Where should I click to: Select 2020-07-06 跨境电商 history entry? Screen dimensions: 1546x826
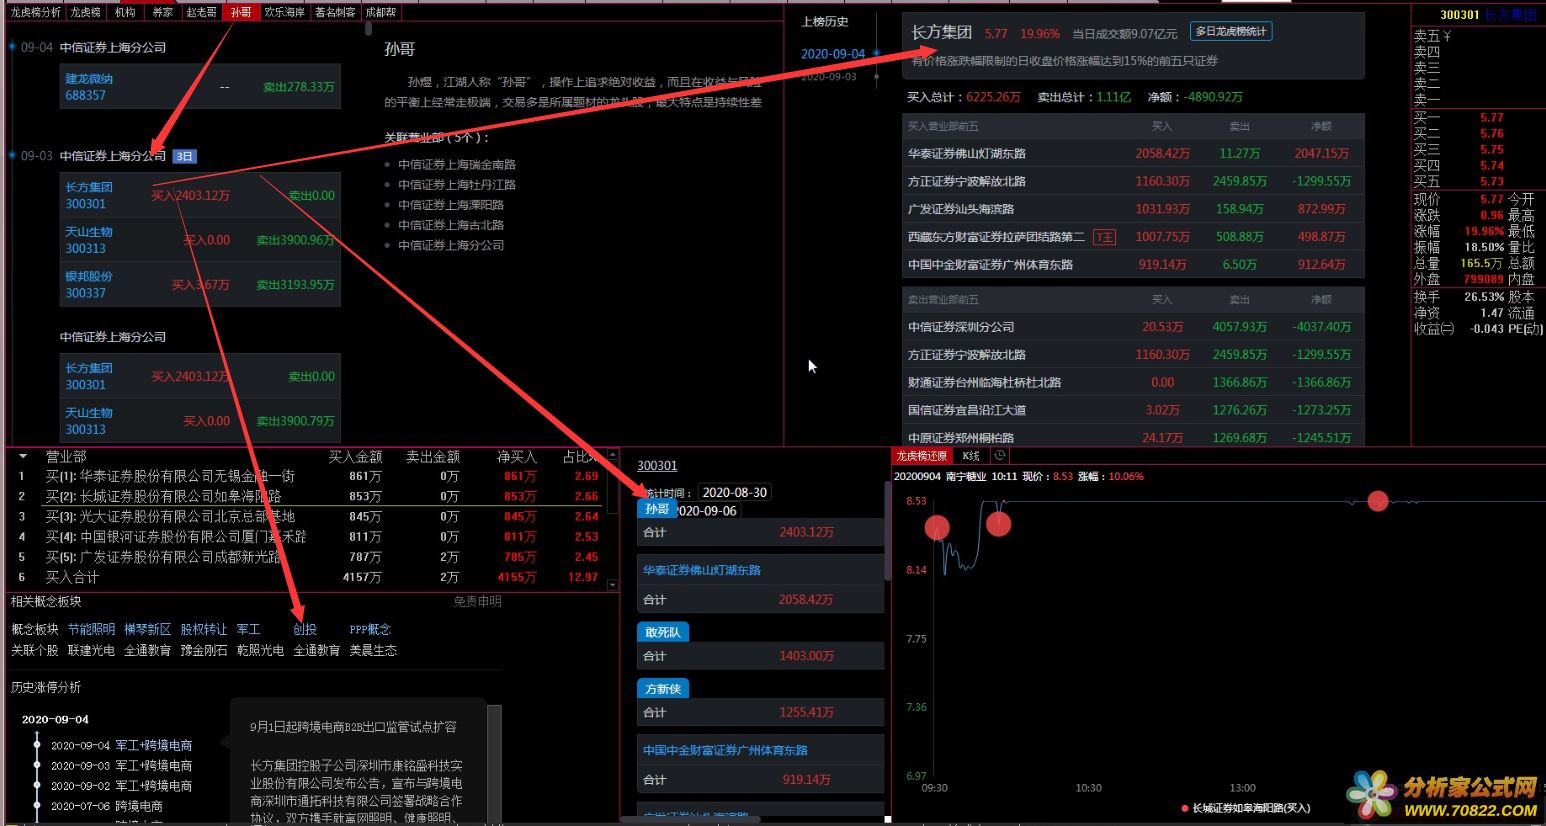point(107,806)
